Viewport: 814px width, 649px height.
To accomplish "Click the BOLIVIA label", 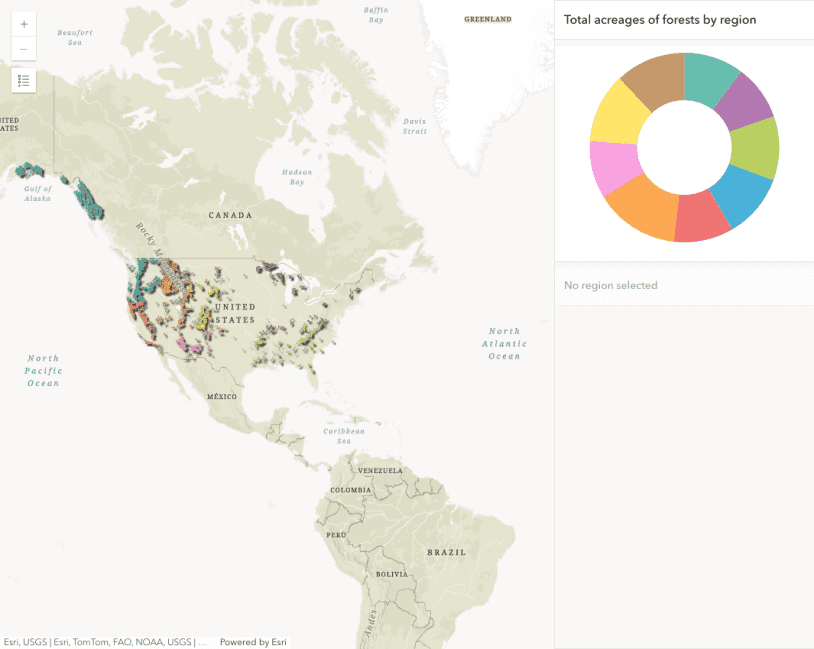I will point(392,574).
